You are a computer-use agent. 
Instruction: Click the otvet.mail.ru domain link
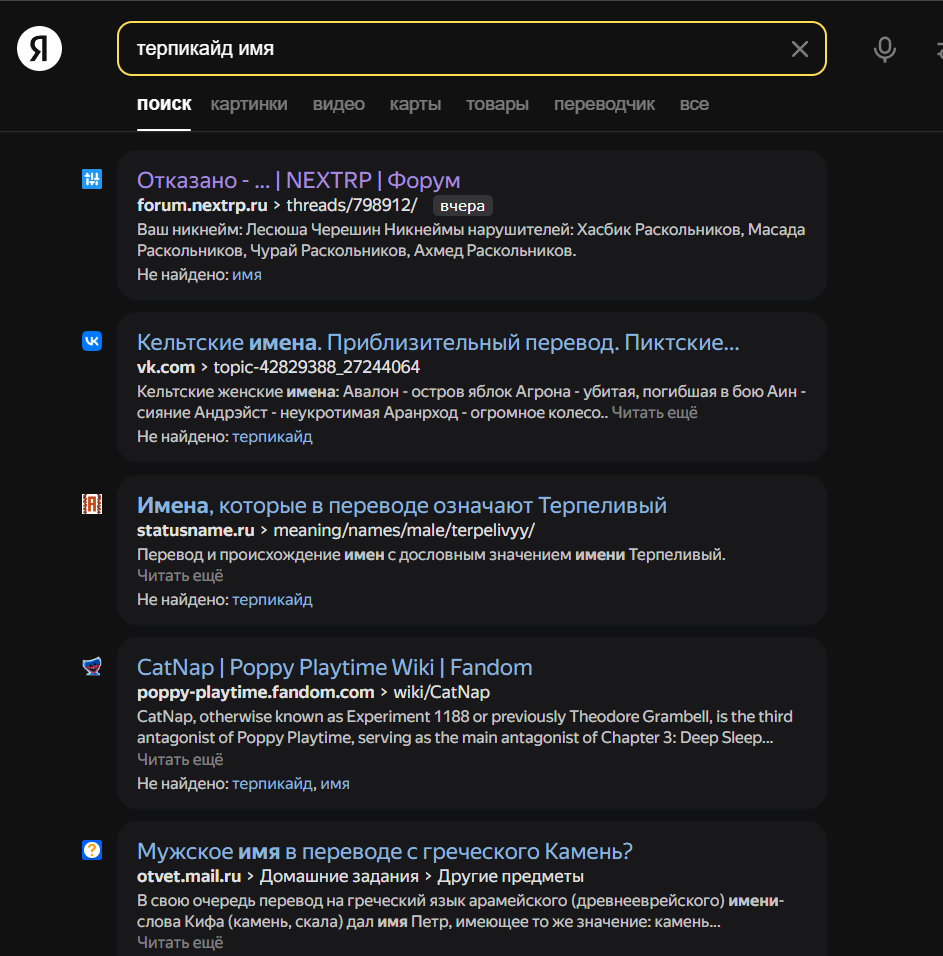pyautogui.click(x=189, y=877)
